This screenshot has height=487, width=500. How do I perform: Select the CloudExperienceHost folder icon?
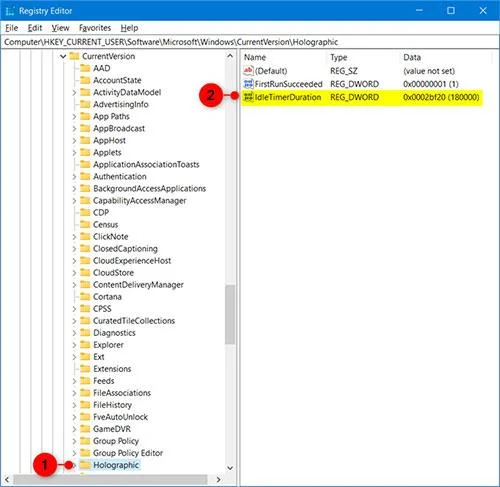coord(85,261)
